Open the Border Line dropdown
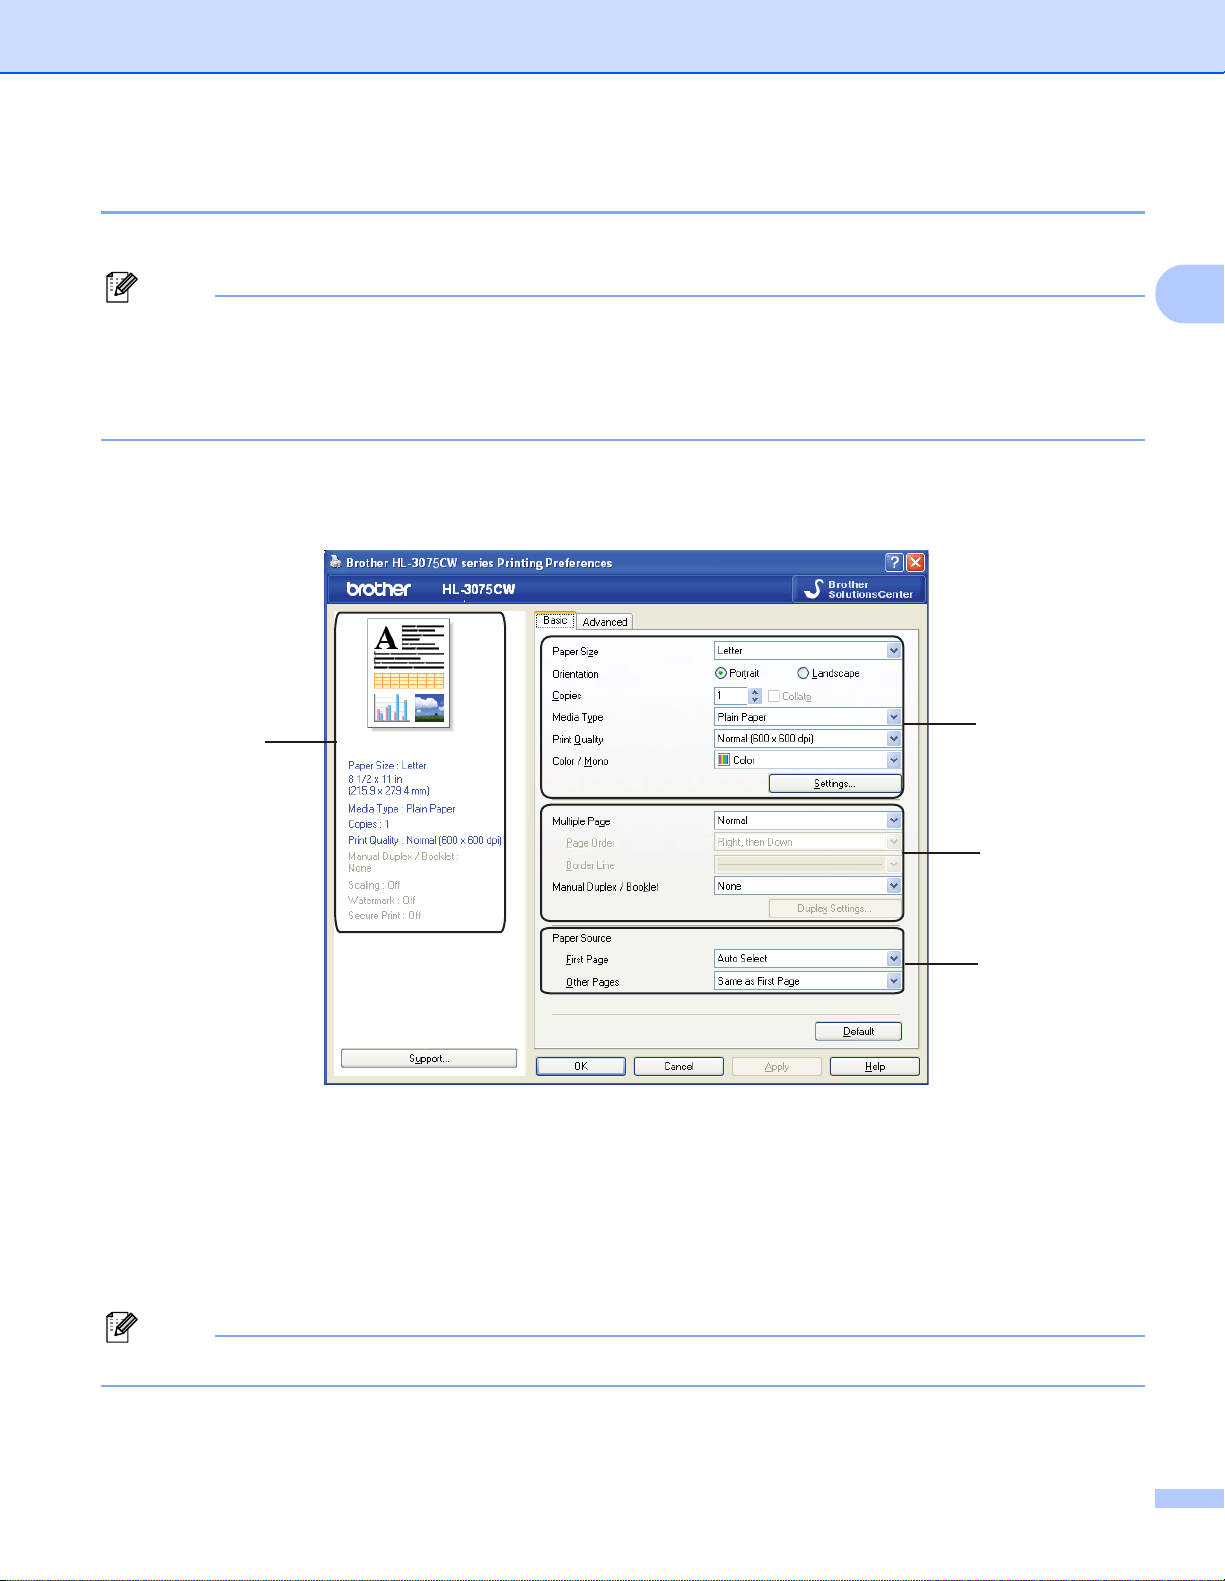Image resolution: width=1225 pixels, height=1581 pixels. pyautogui.click(x=808, y=864)
